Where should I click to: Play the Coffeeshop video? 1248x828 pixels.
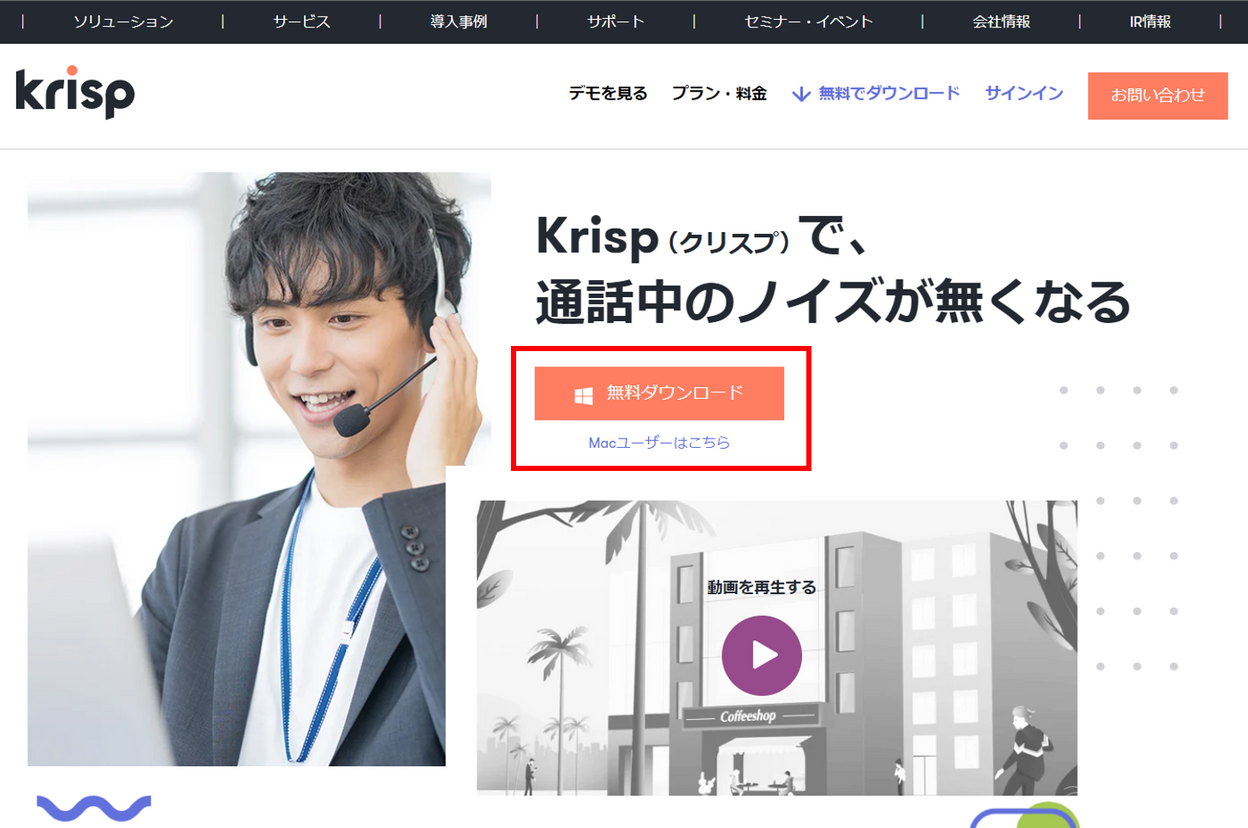762,655
